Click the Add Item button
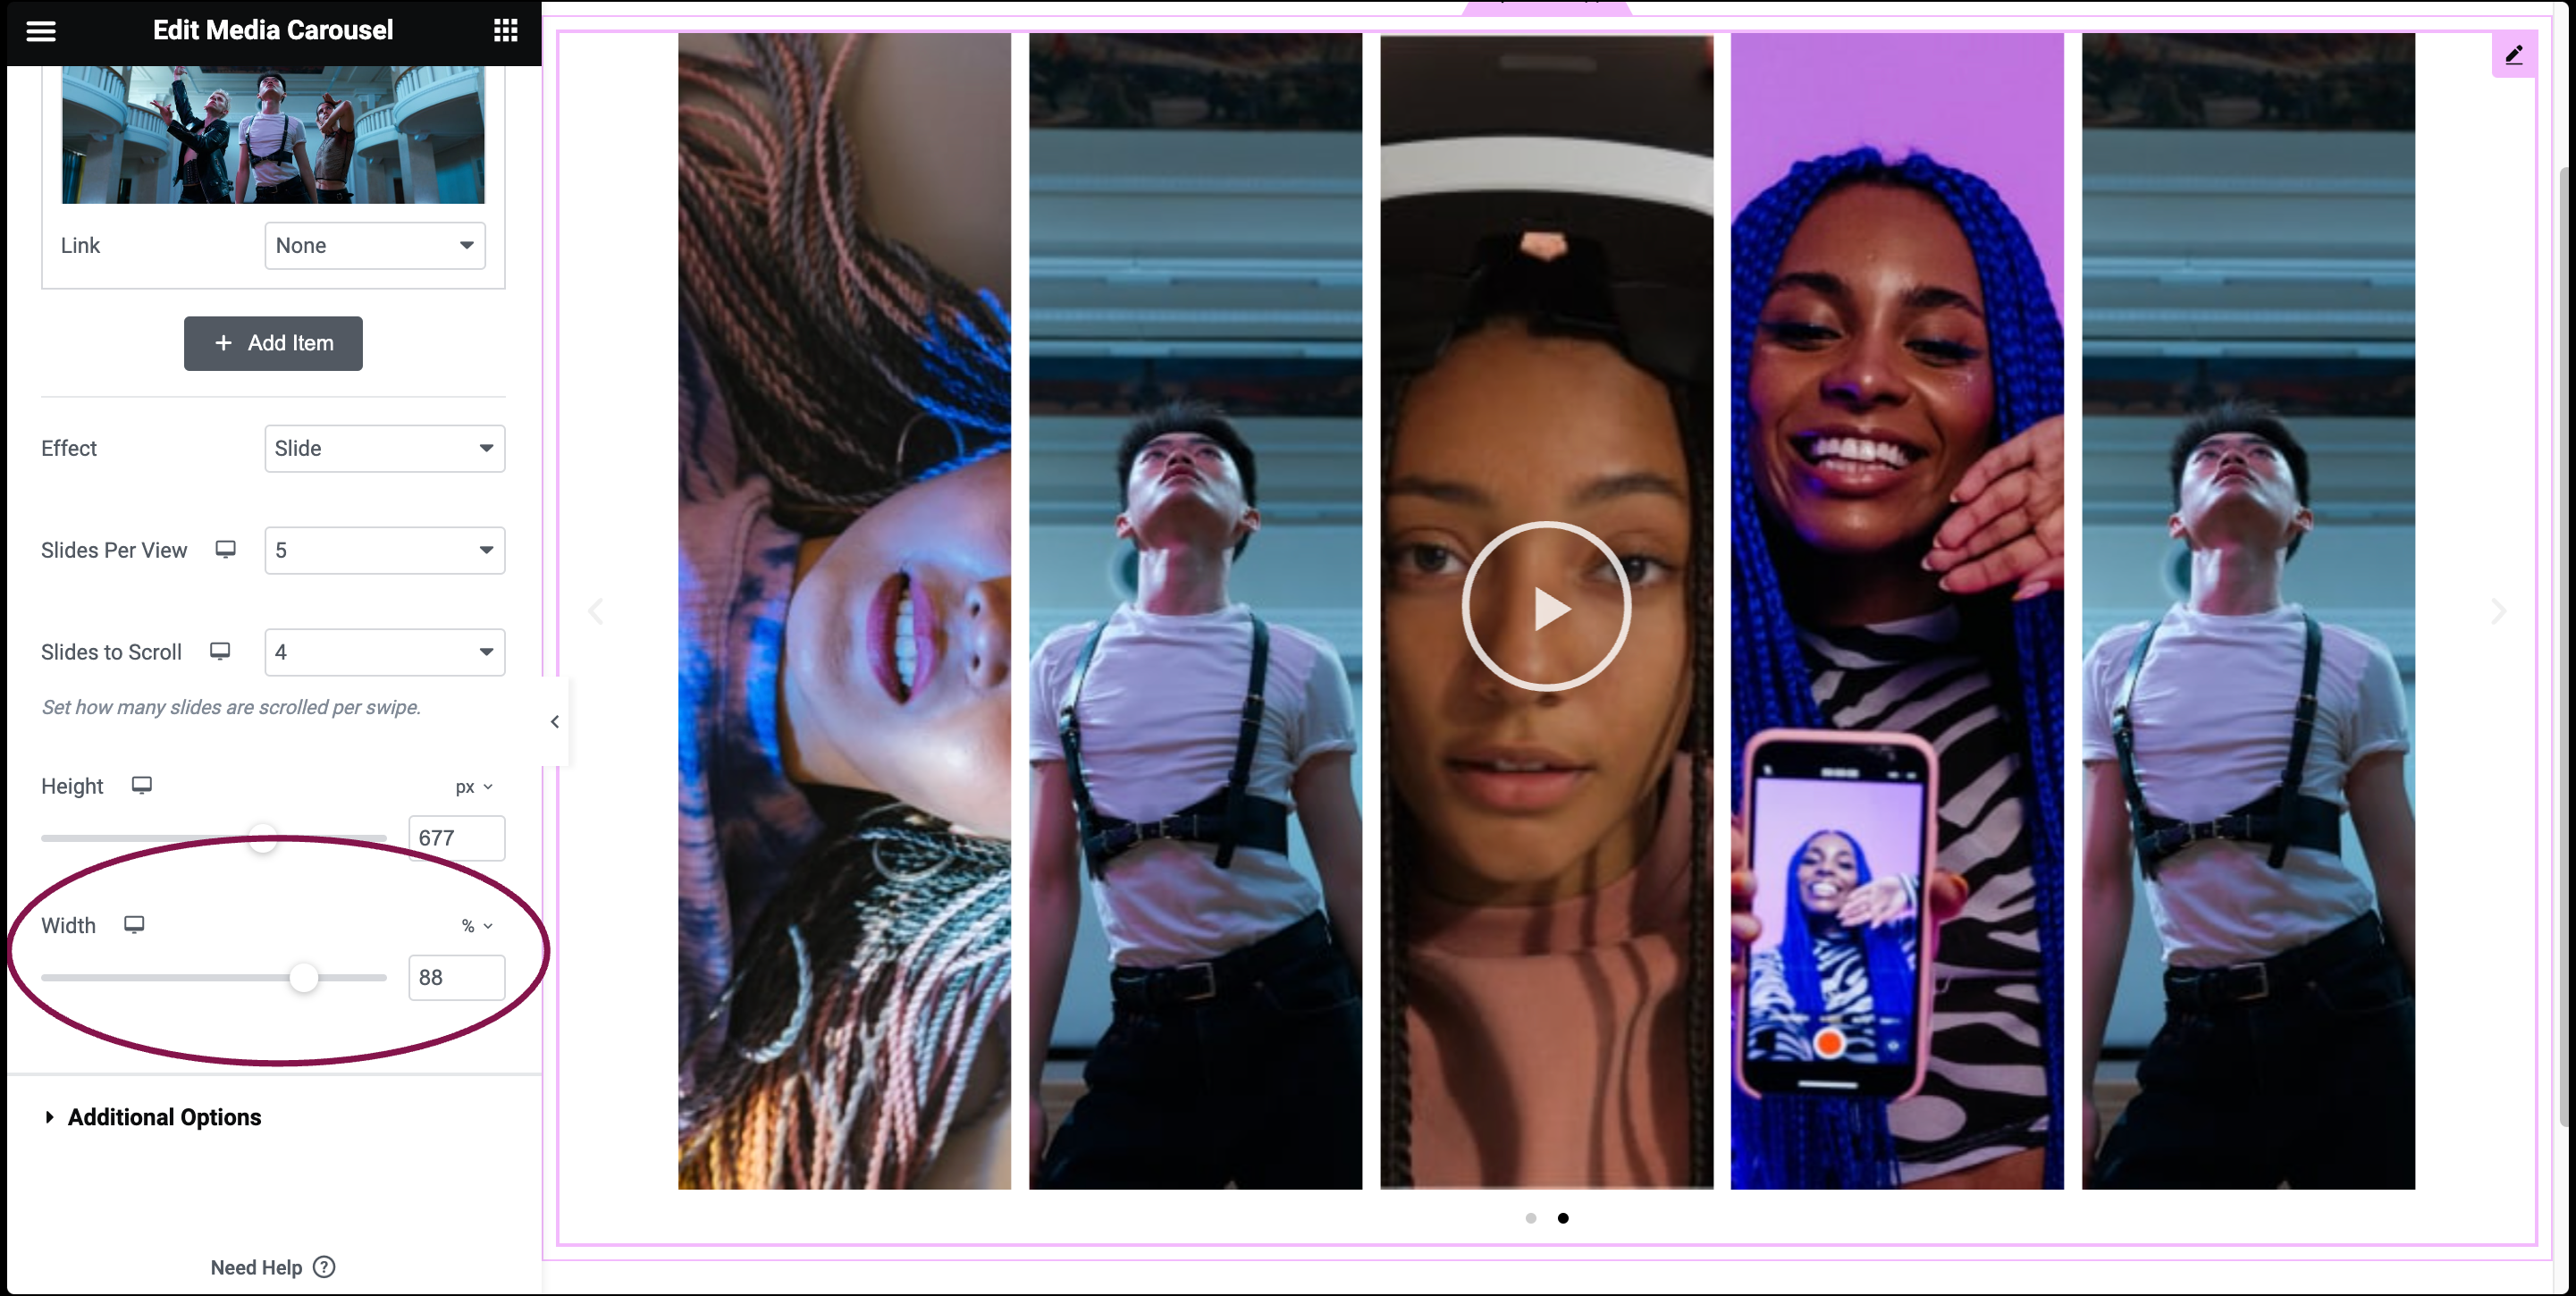This screenshot has height=1296, width=2576. coord(273,344)
